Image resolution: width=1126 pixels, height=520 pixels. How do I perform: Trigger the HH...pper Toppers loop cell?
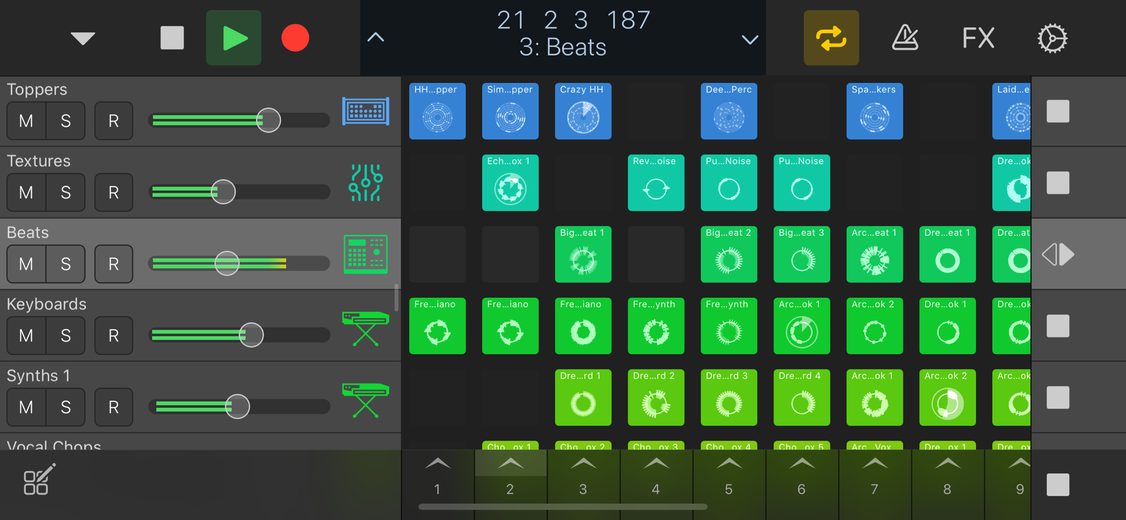click(437, 111)
